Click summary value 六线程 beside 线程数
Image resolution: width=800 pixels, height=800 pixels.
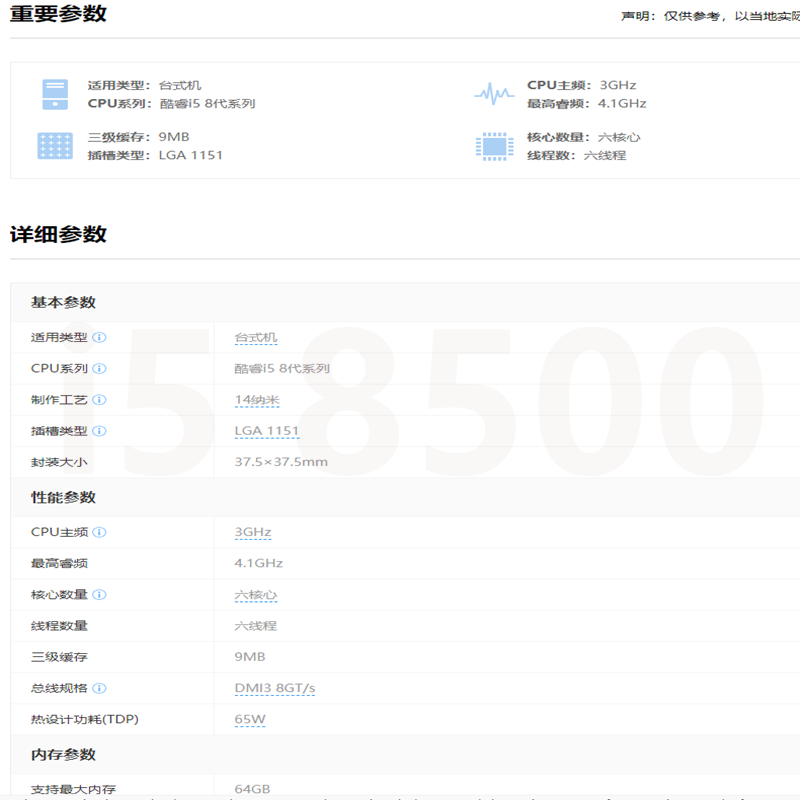tap(605, 156)
